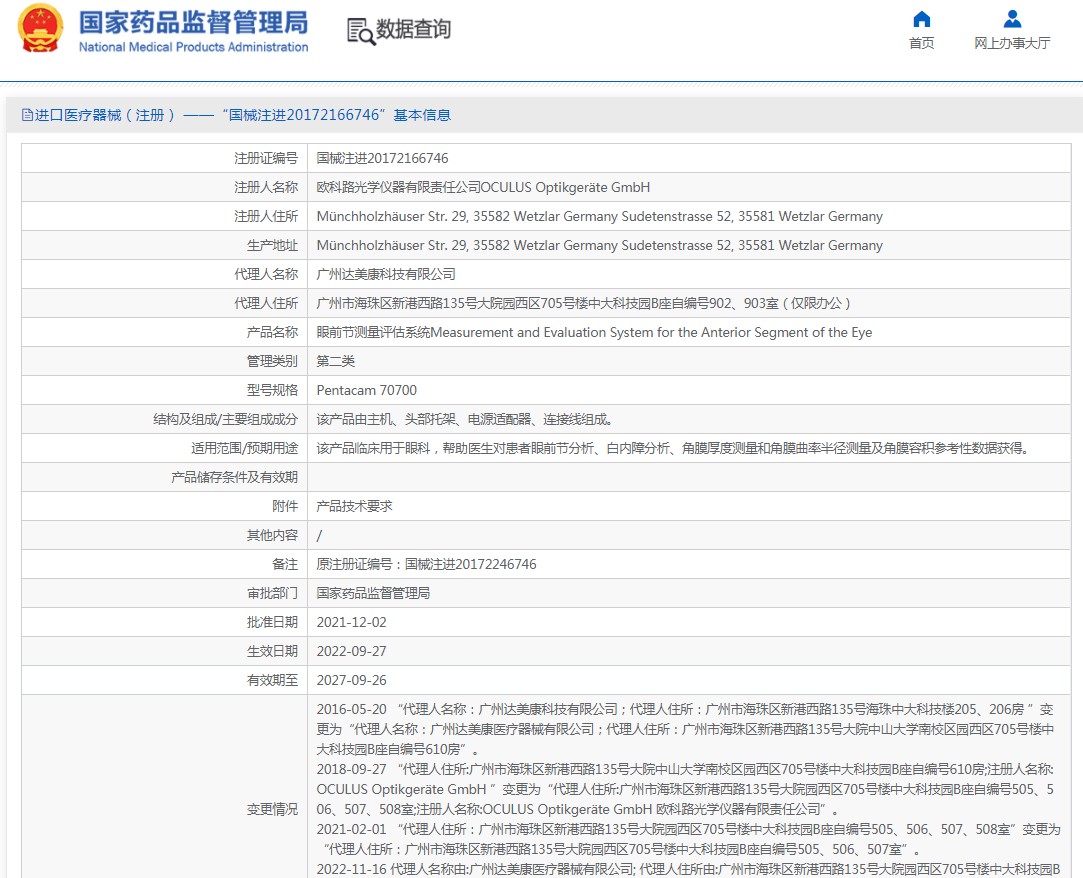Open the 产品技术要求 attachment

click(x=354, y=506)
